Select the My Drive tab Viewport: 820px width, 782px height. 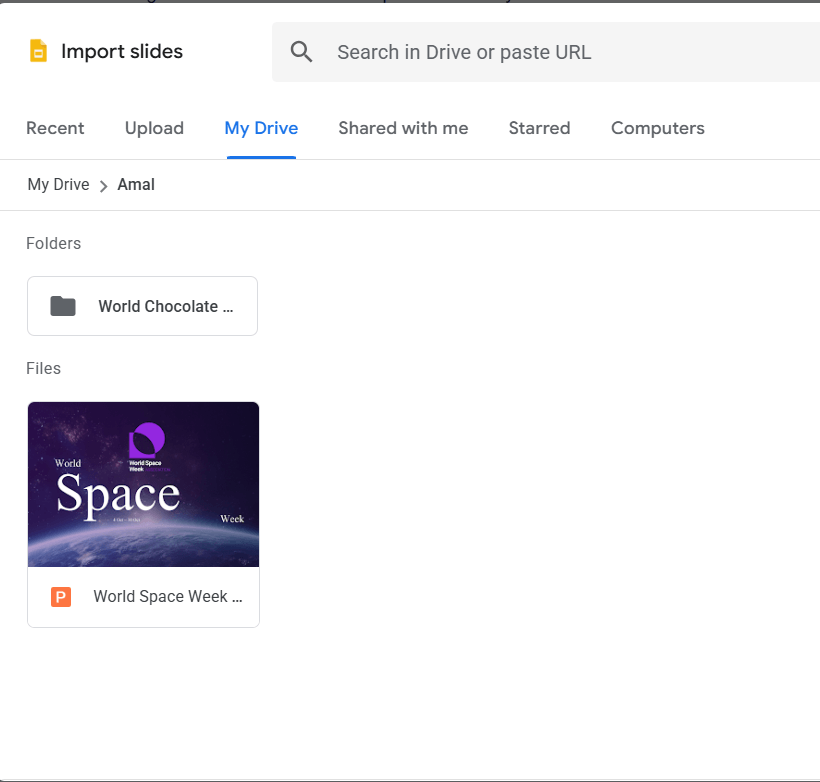261,128
